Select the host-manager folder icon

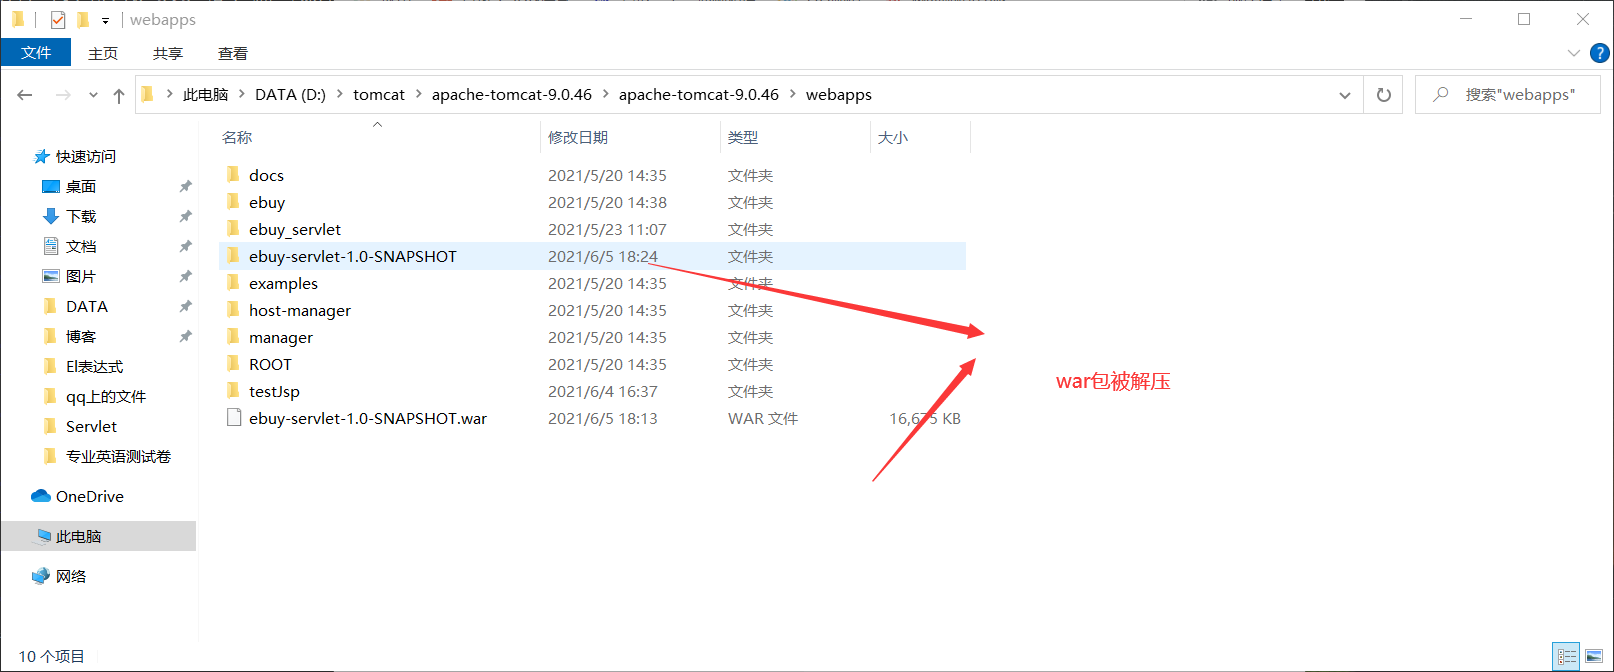pos(233,309)
